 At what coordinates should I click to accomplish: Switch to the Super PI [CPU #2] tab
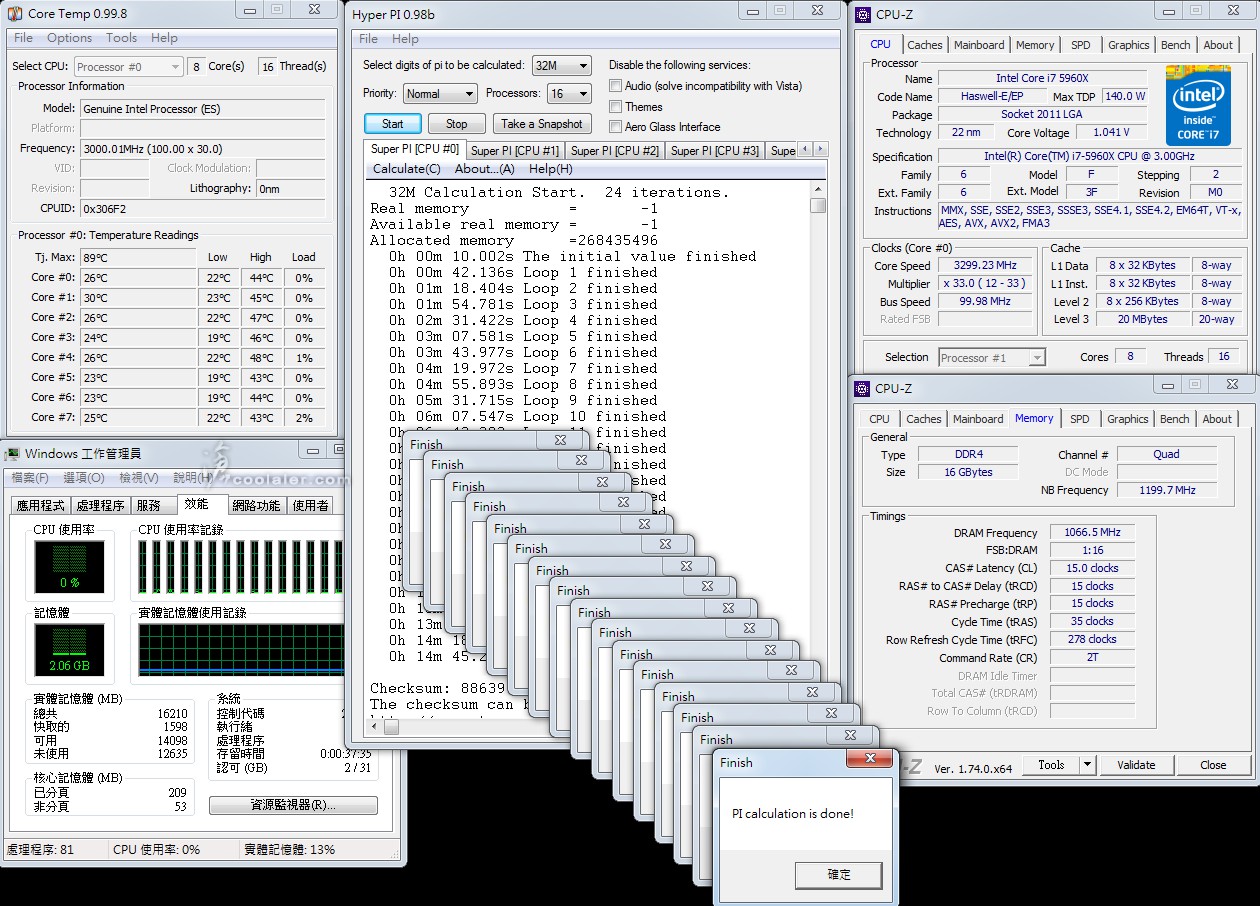(x=615, y=151)
